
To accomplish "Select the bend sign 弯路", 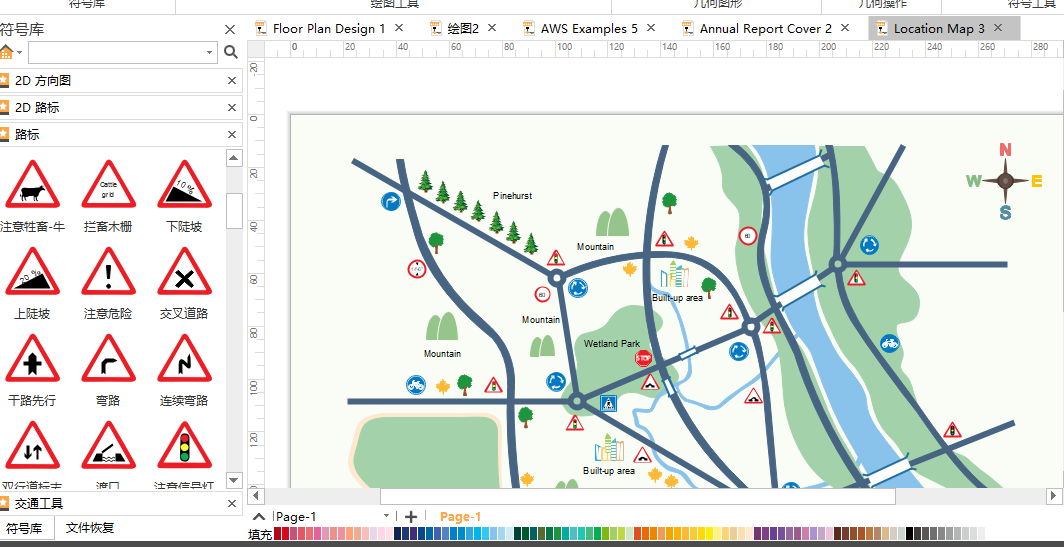I will [109, 358].
